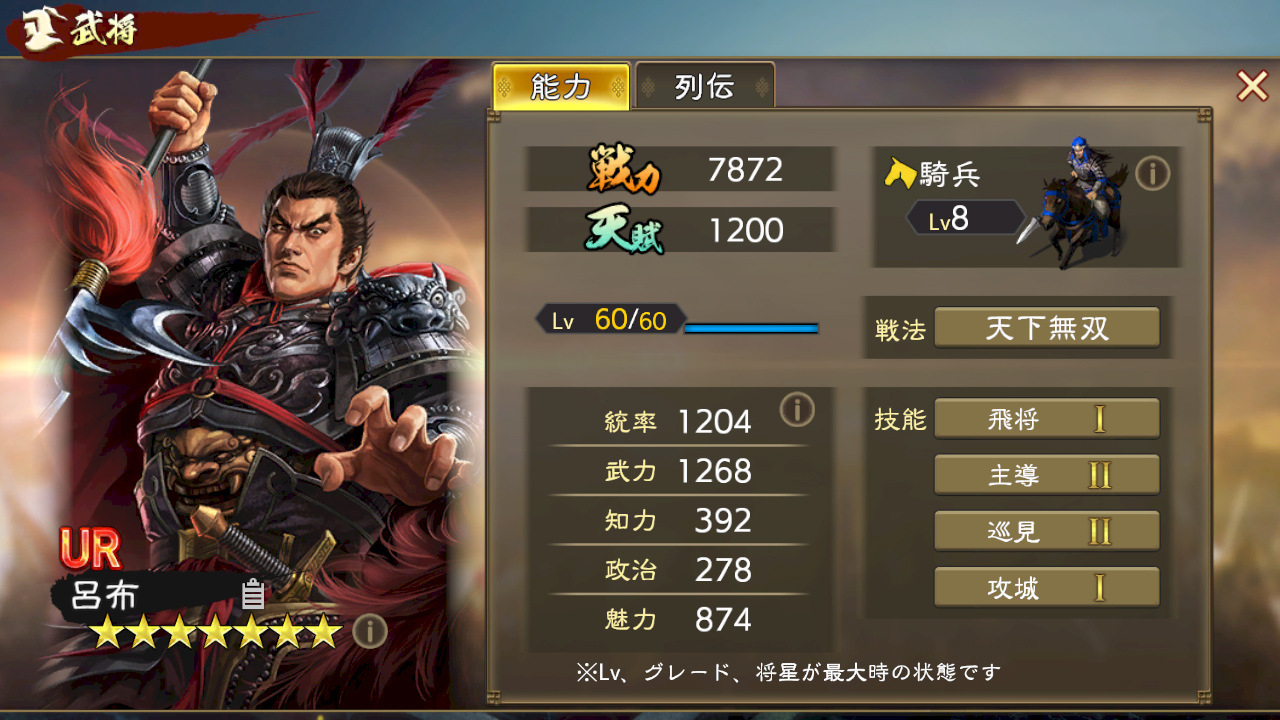Switch to the 列伝 tab

click(x=705, y=87)
